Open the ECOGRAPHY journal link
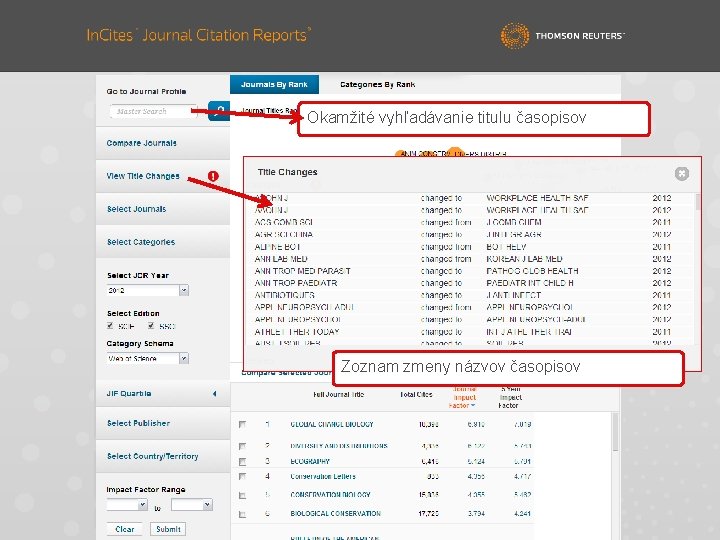 pyautogui.click(x=310, y=461)
